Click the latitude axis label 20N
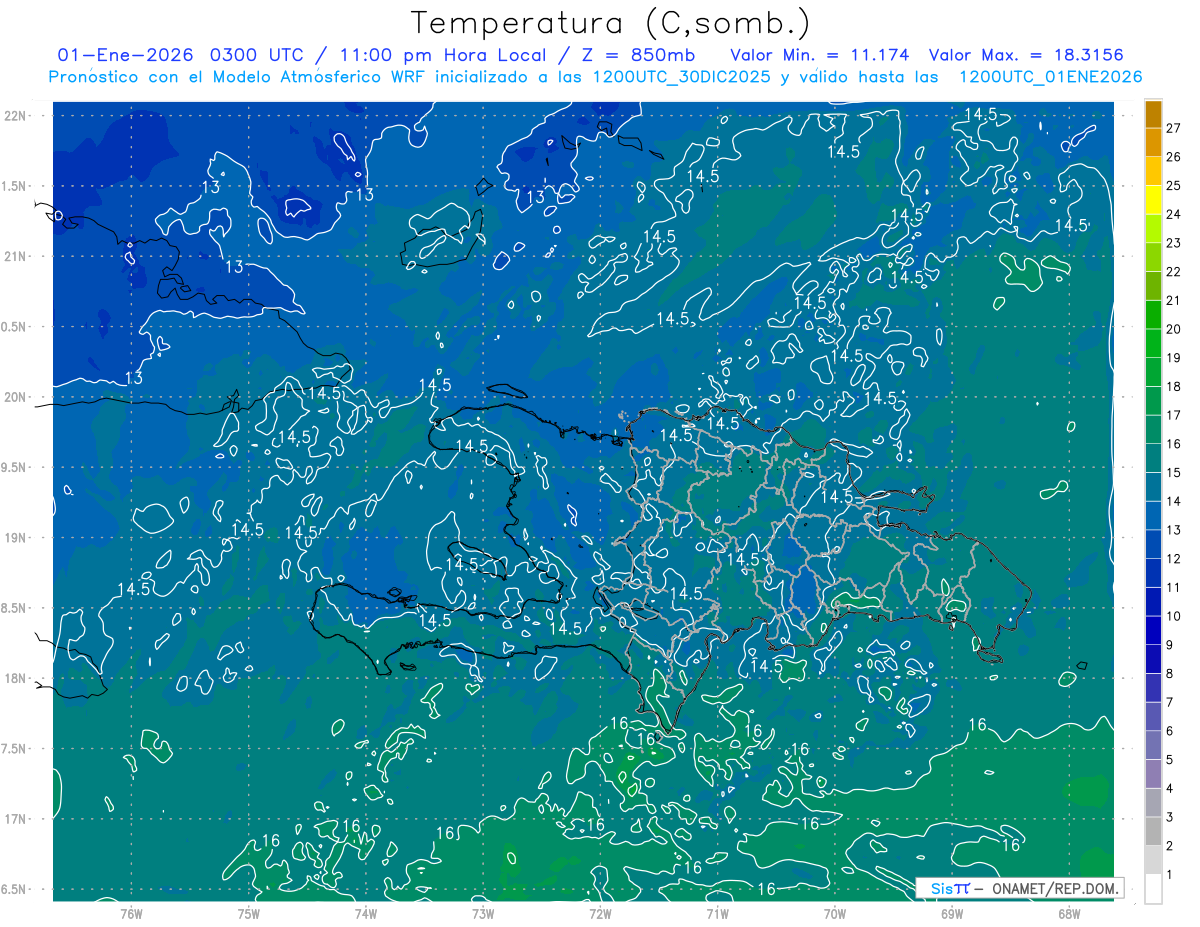Screen dimensions: 1200x927 click(16, 397)
